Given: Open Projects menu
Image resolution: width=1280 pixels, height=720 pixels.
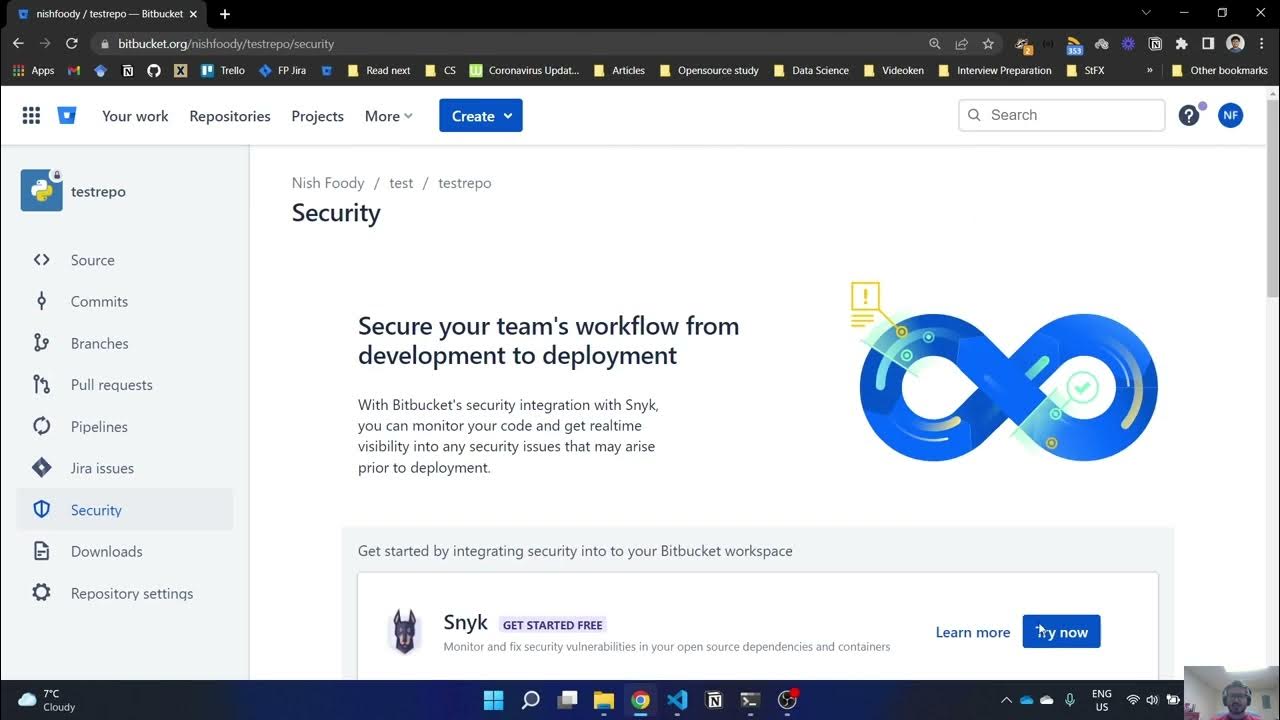Looking at the screenshot, I should pyautogui.click(x=318, y=116).
